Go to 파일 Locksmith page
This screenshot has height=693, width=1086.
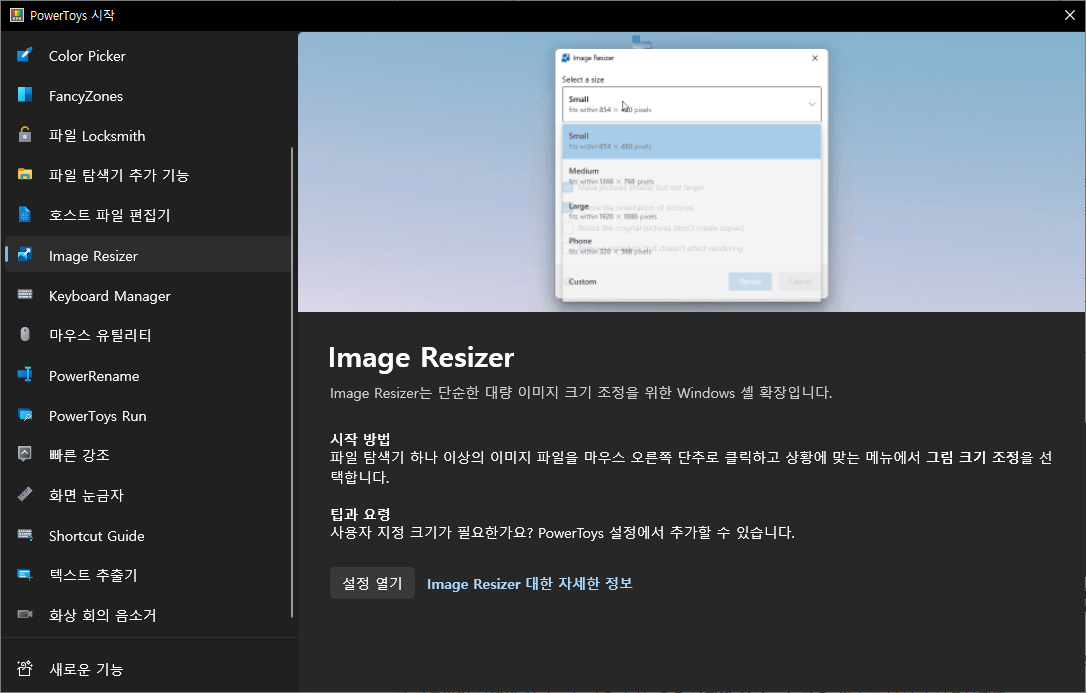pyautogui.click(x=148, y=136)
